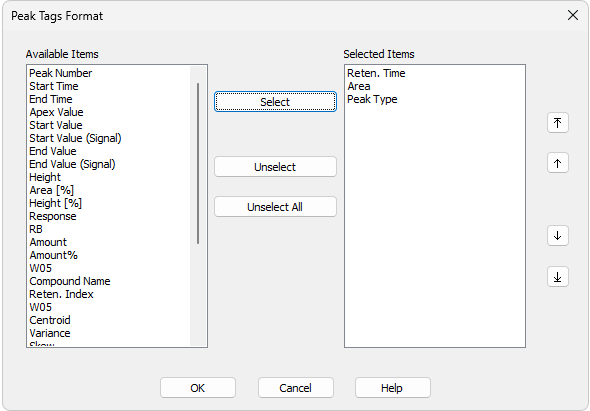Screen dimensions: 590x411
Task: Select Area [%] in Available Items
Action: click(52, 190)
